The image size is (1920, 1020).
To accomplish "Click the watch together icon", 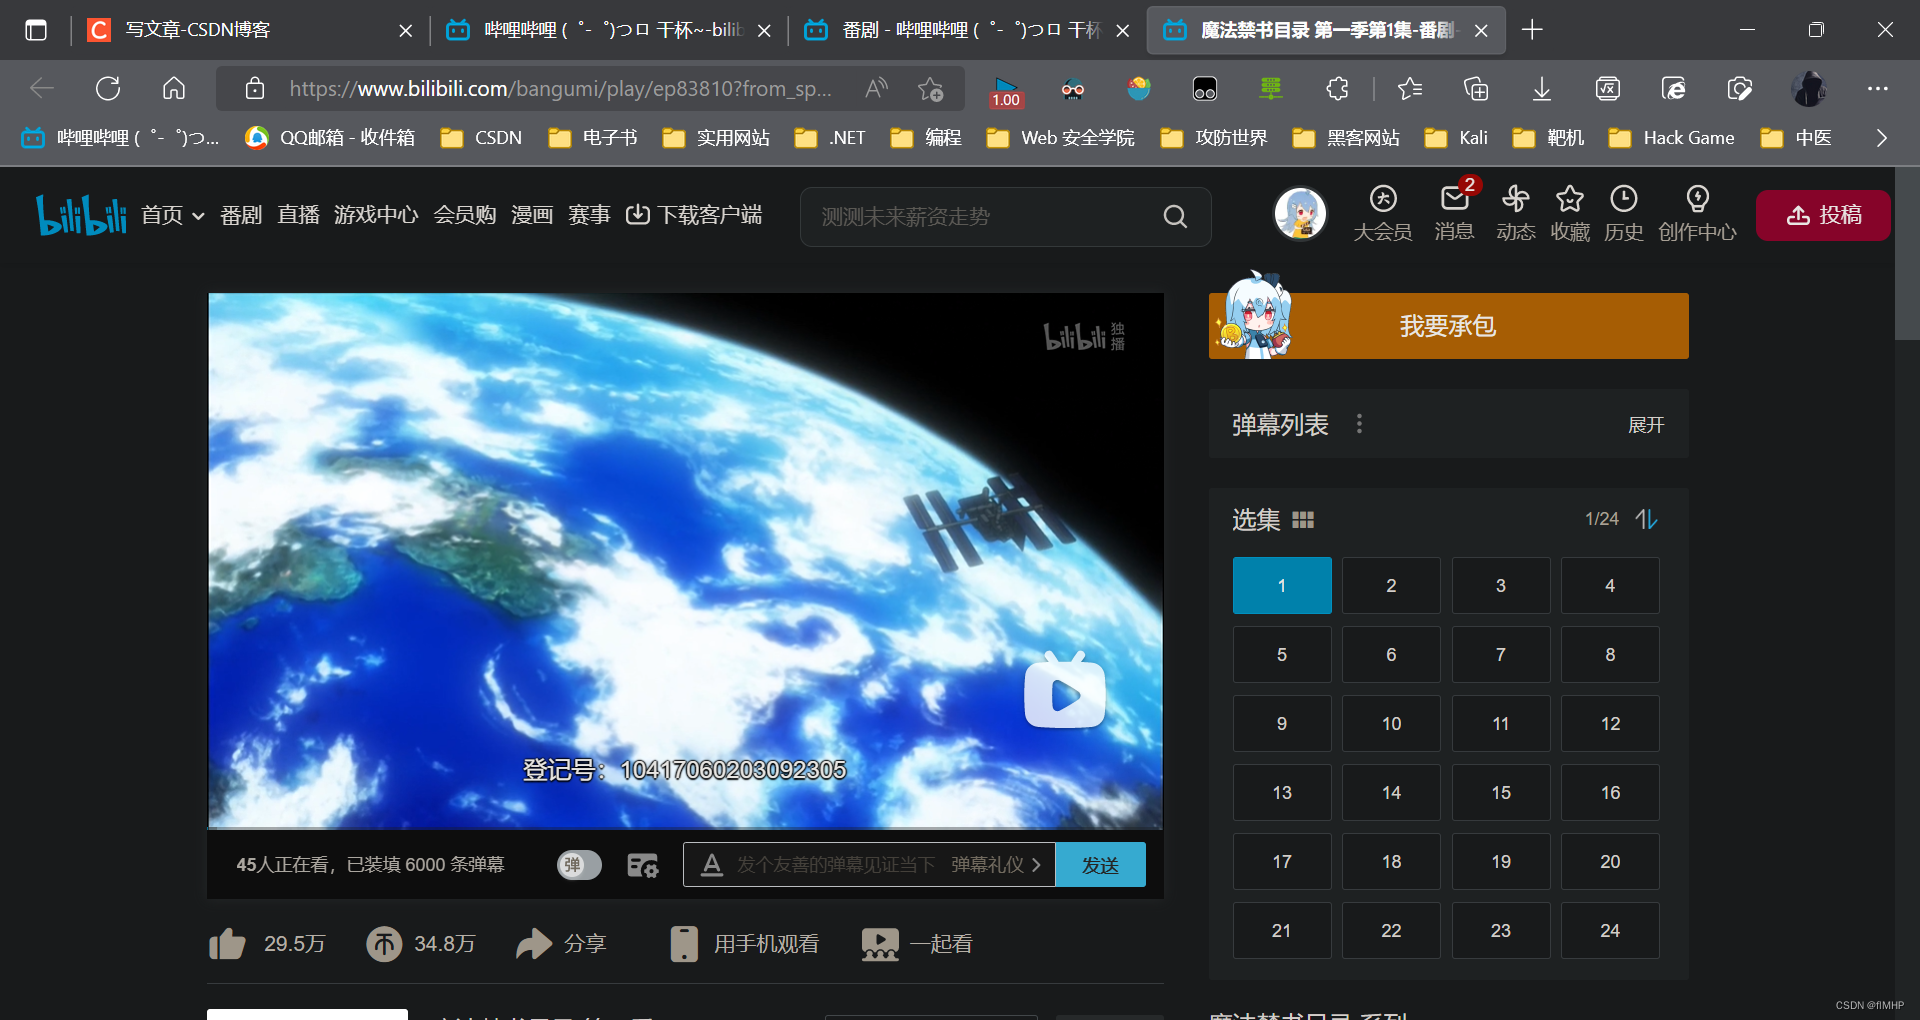I will pos(880,944).
